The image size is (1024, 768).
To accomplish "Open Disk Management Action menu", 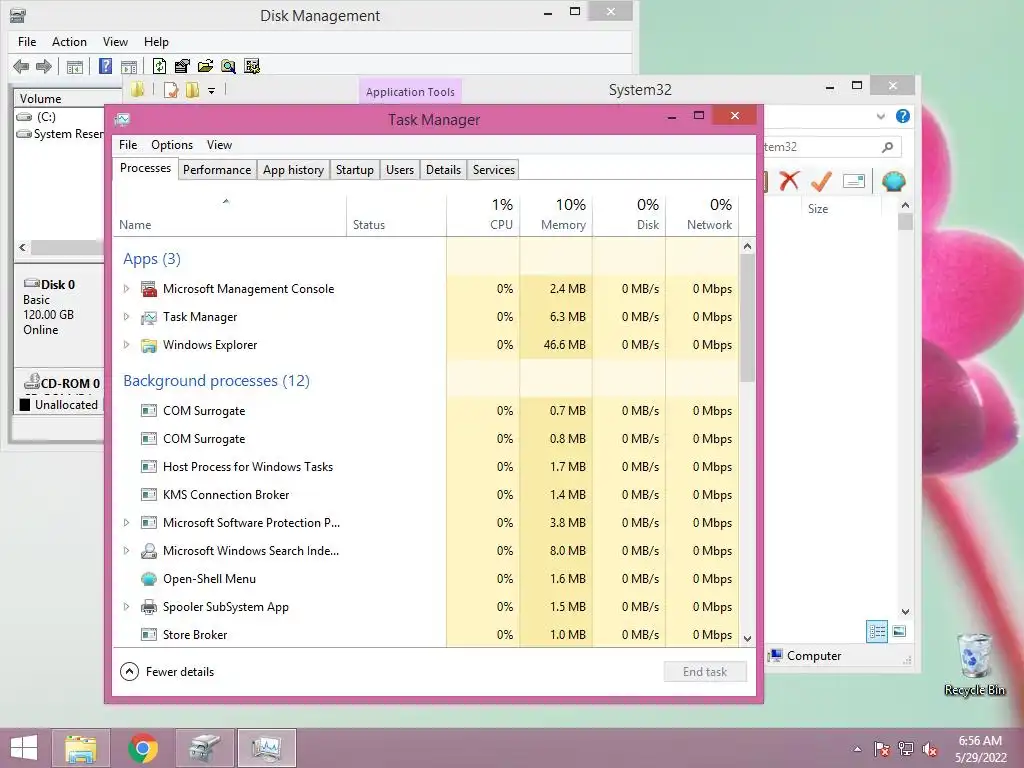I will point(69,42).
